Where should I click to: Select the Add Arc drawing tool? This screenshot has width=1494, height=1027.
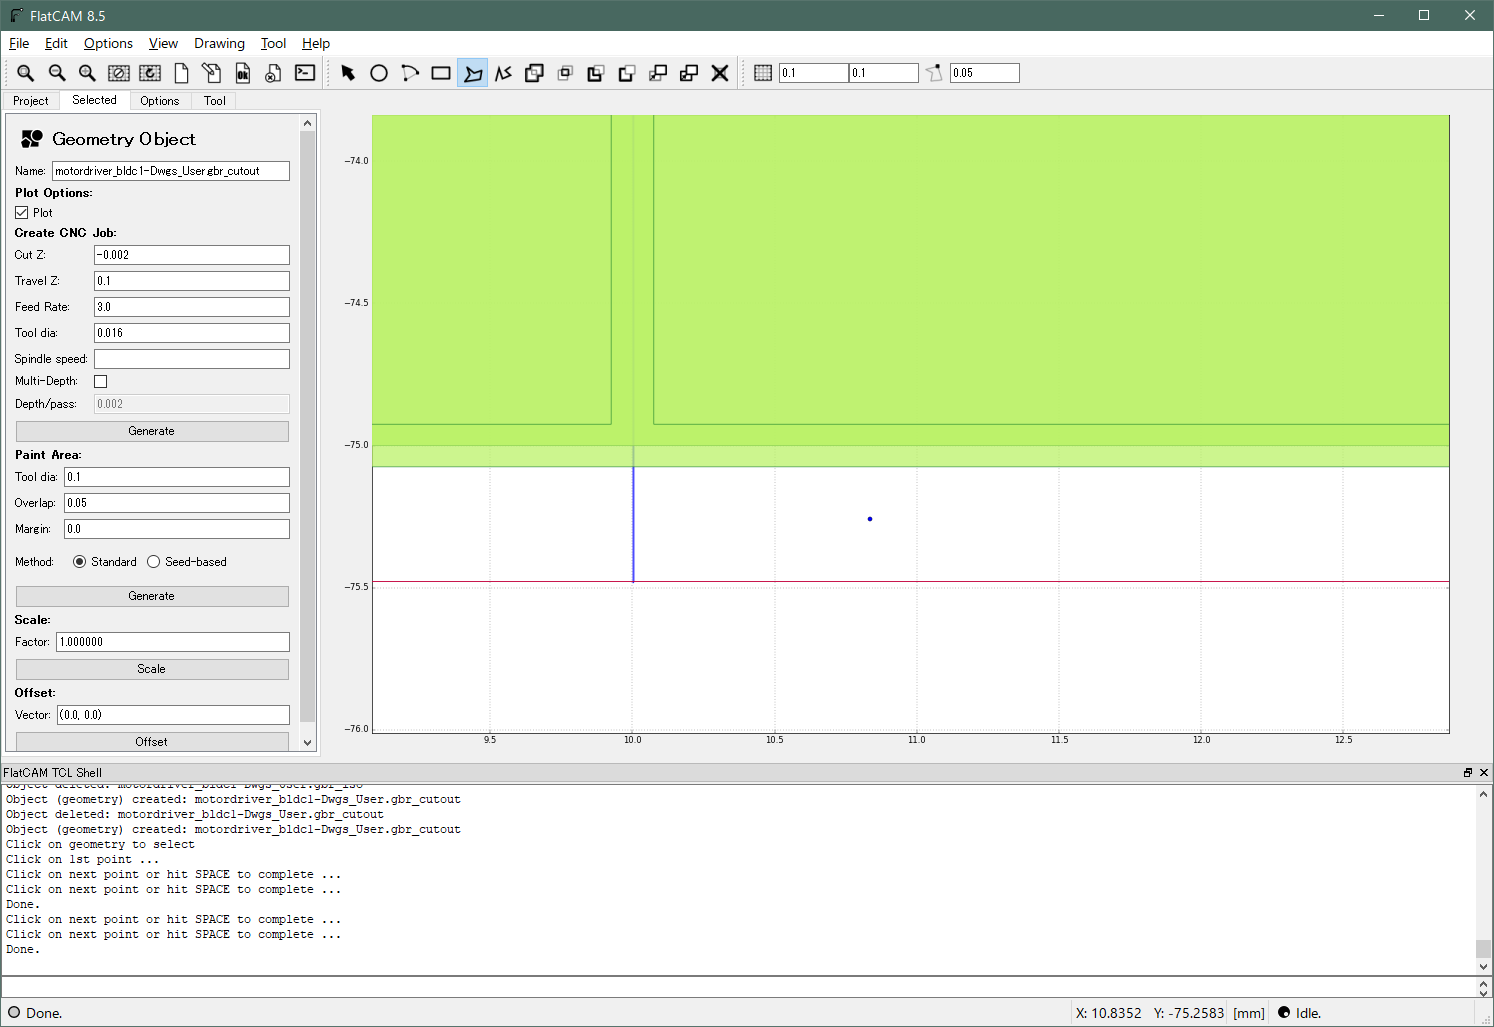click(x=410, y=73)
